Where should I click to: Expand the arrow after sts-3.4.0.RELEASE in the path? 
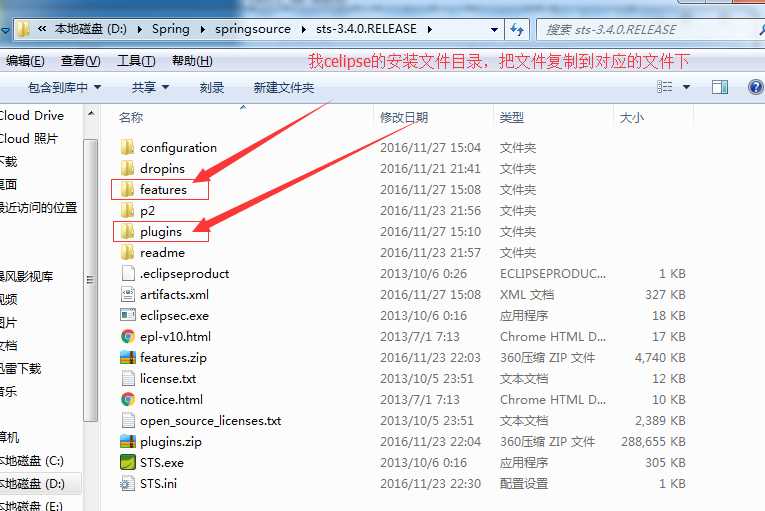tap(430, 29)
